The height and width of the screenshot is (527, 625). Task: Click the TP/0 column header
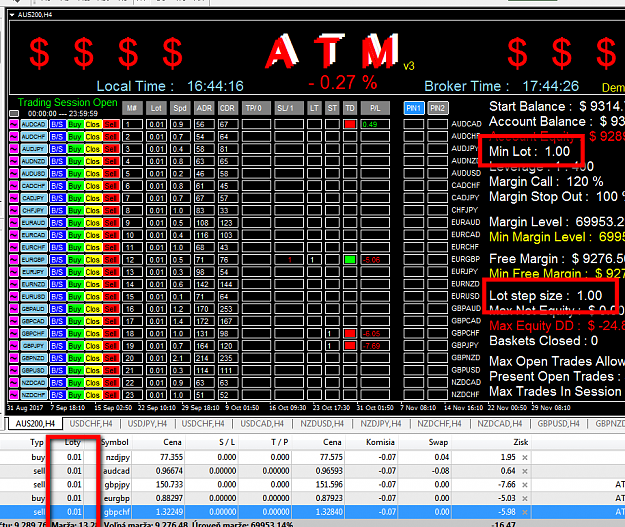click(x=254, y=108)
